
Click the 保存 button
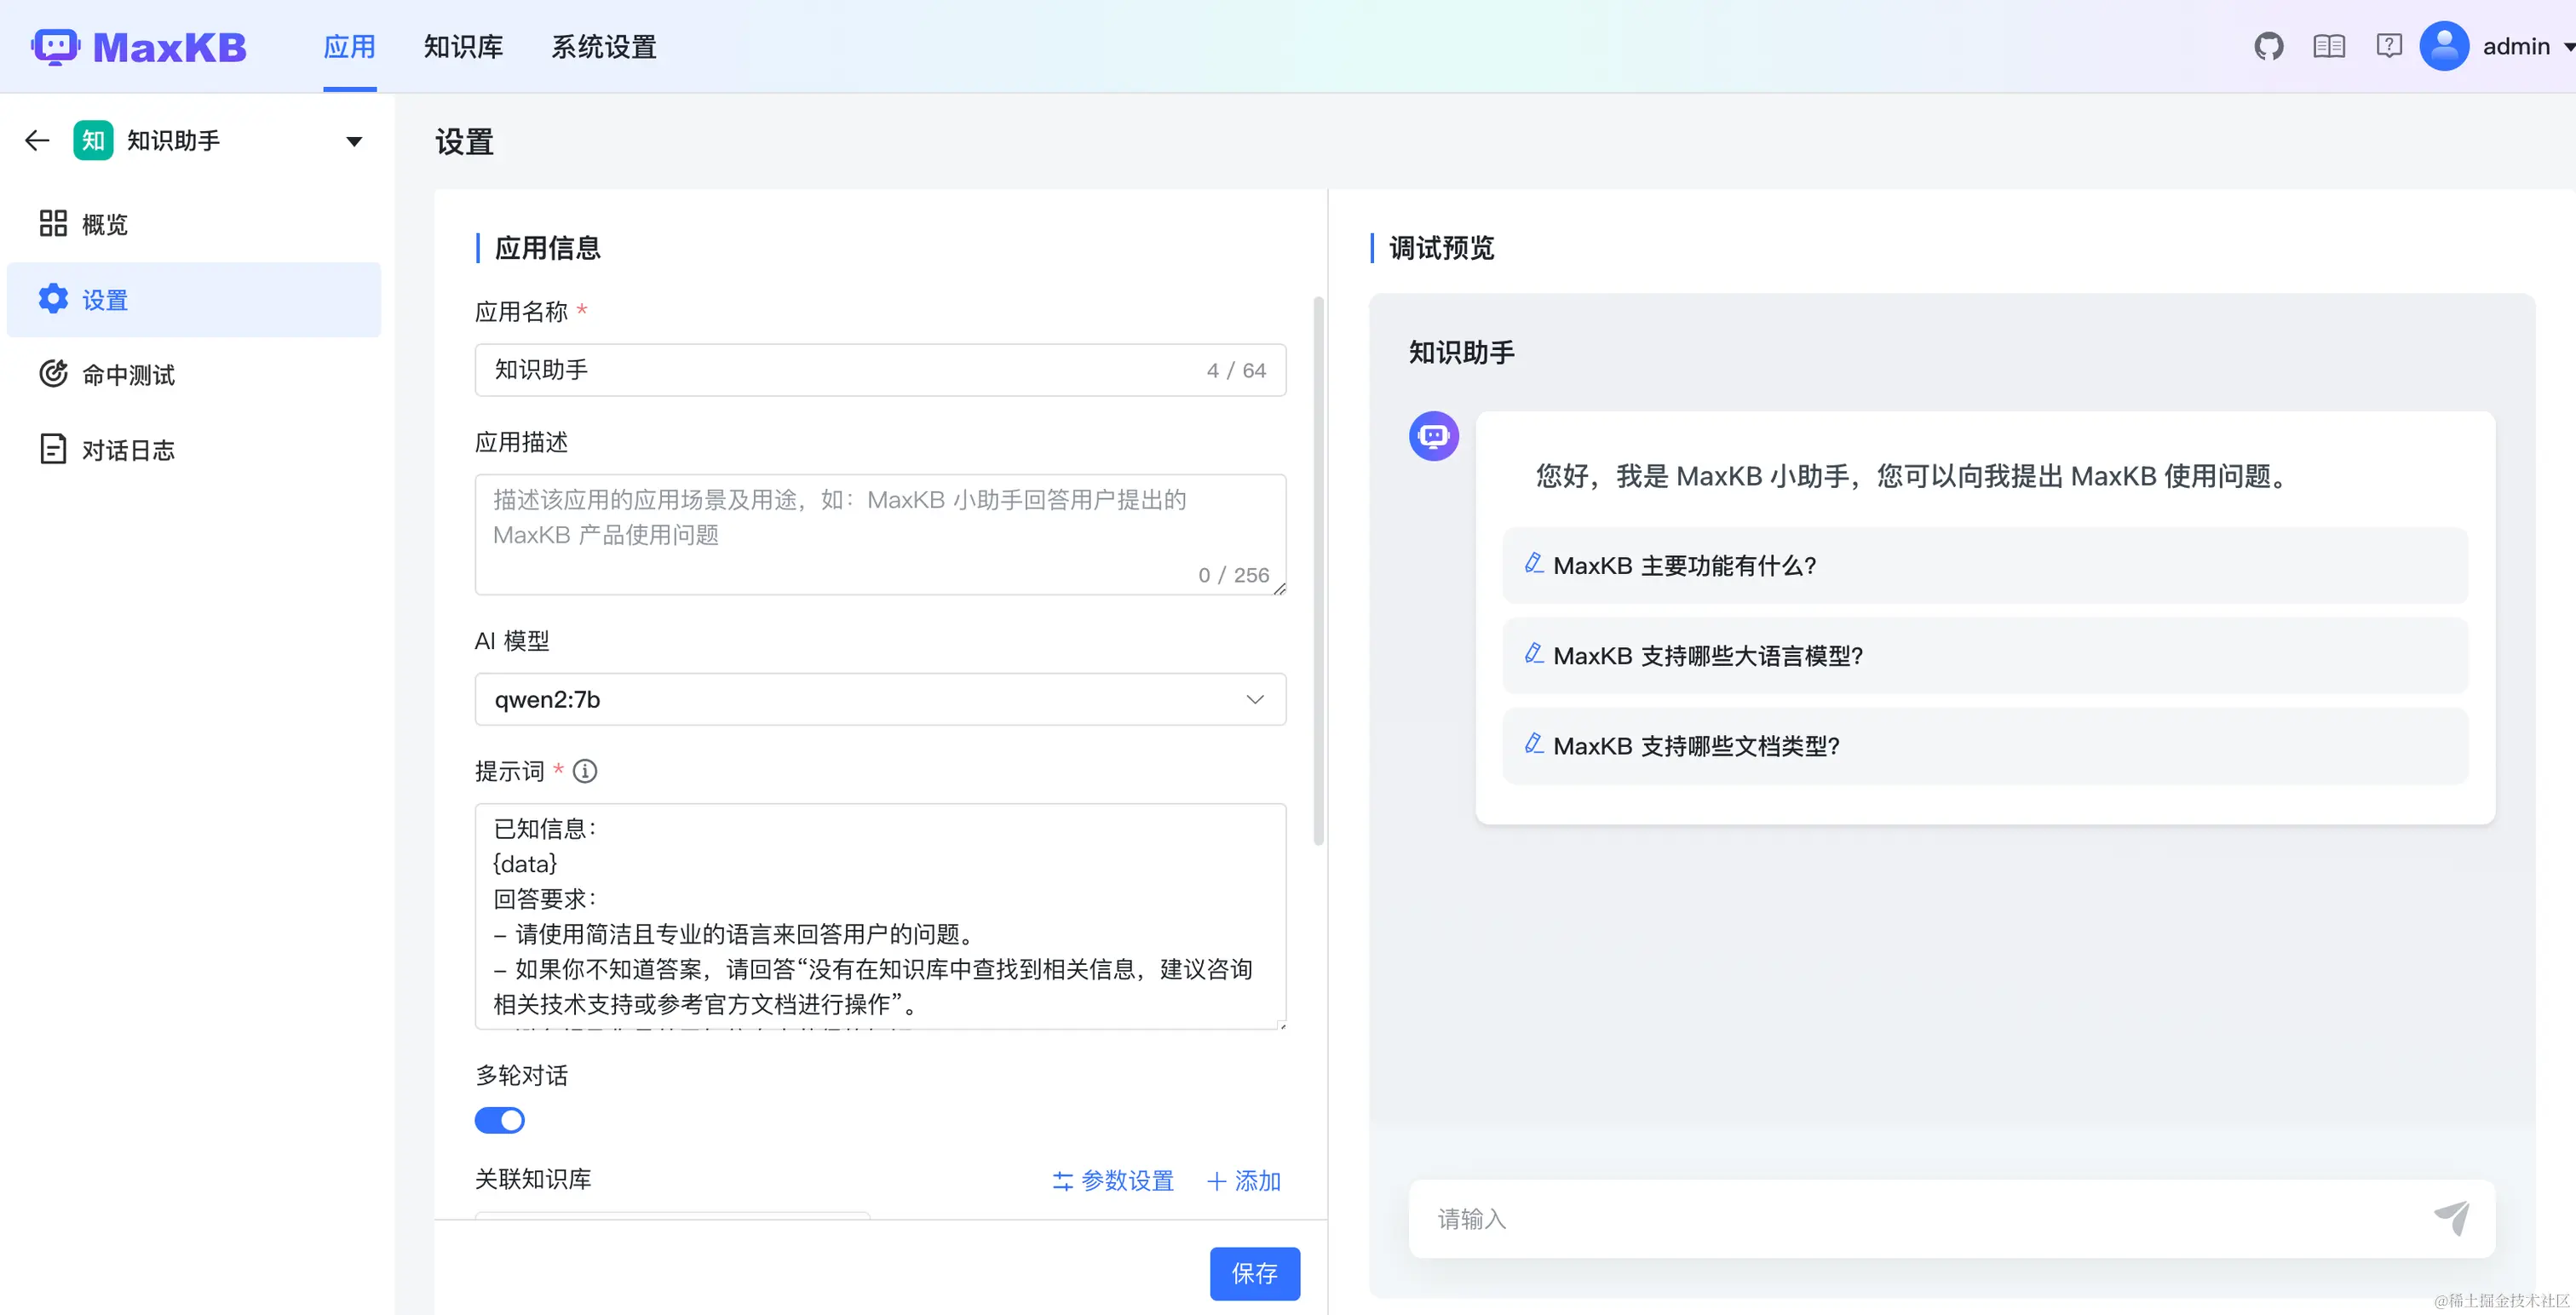1254,1273
